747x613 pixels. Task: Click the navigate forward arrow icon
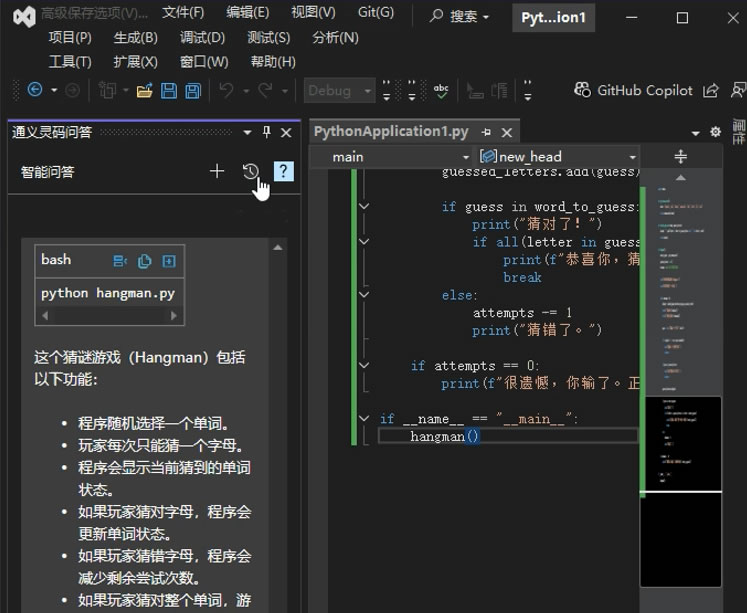click(x=72, y=90)
